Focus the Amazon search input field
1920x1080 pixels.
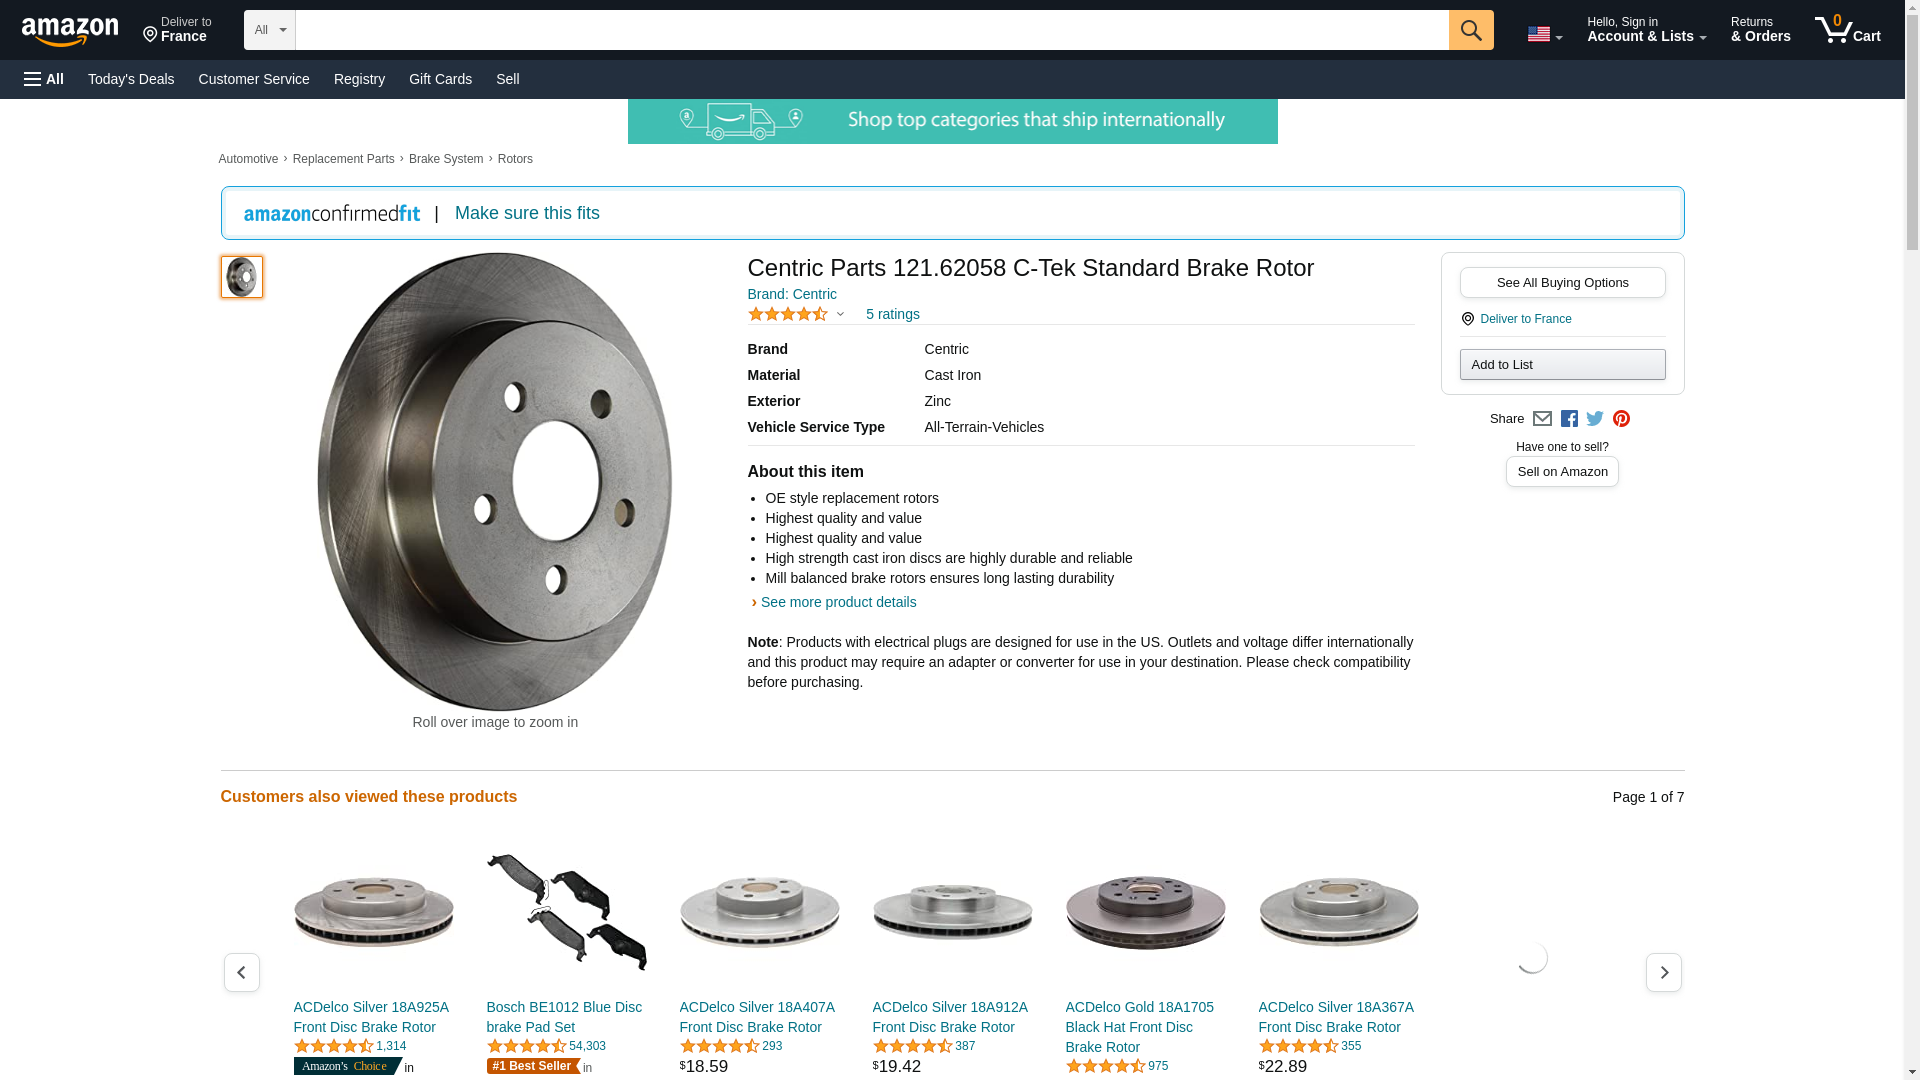pyautogui.click(x=872, y=30)
